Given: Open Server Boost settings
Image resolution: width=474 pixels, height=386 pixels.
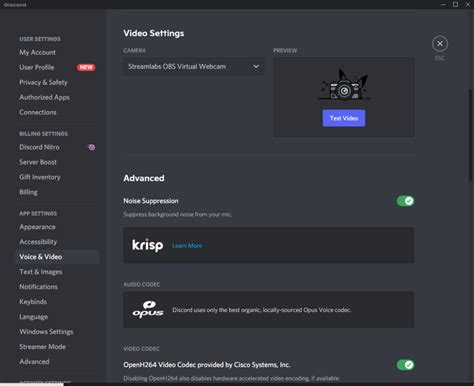Looking at the screenshot, I should [x=38, y=162].
